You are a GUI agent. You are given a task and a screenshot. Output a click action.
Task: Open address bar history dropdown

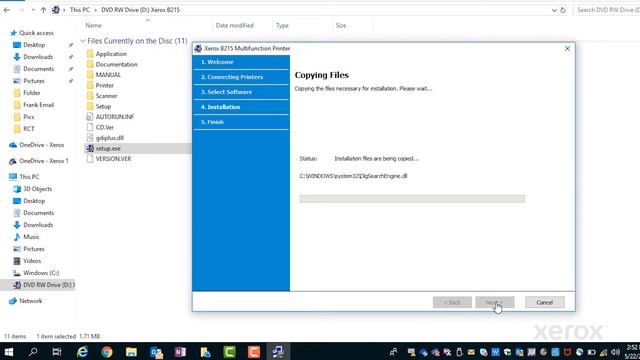click(x=554, y=10)
